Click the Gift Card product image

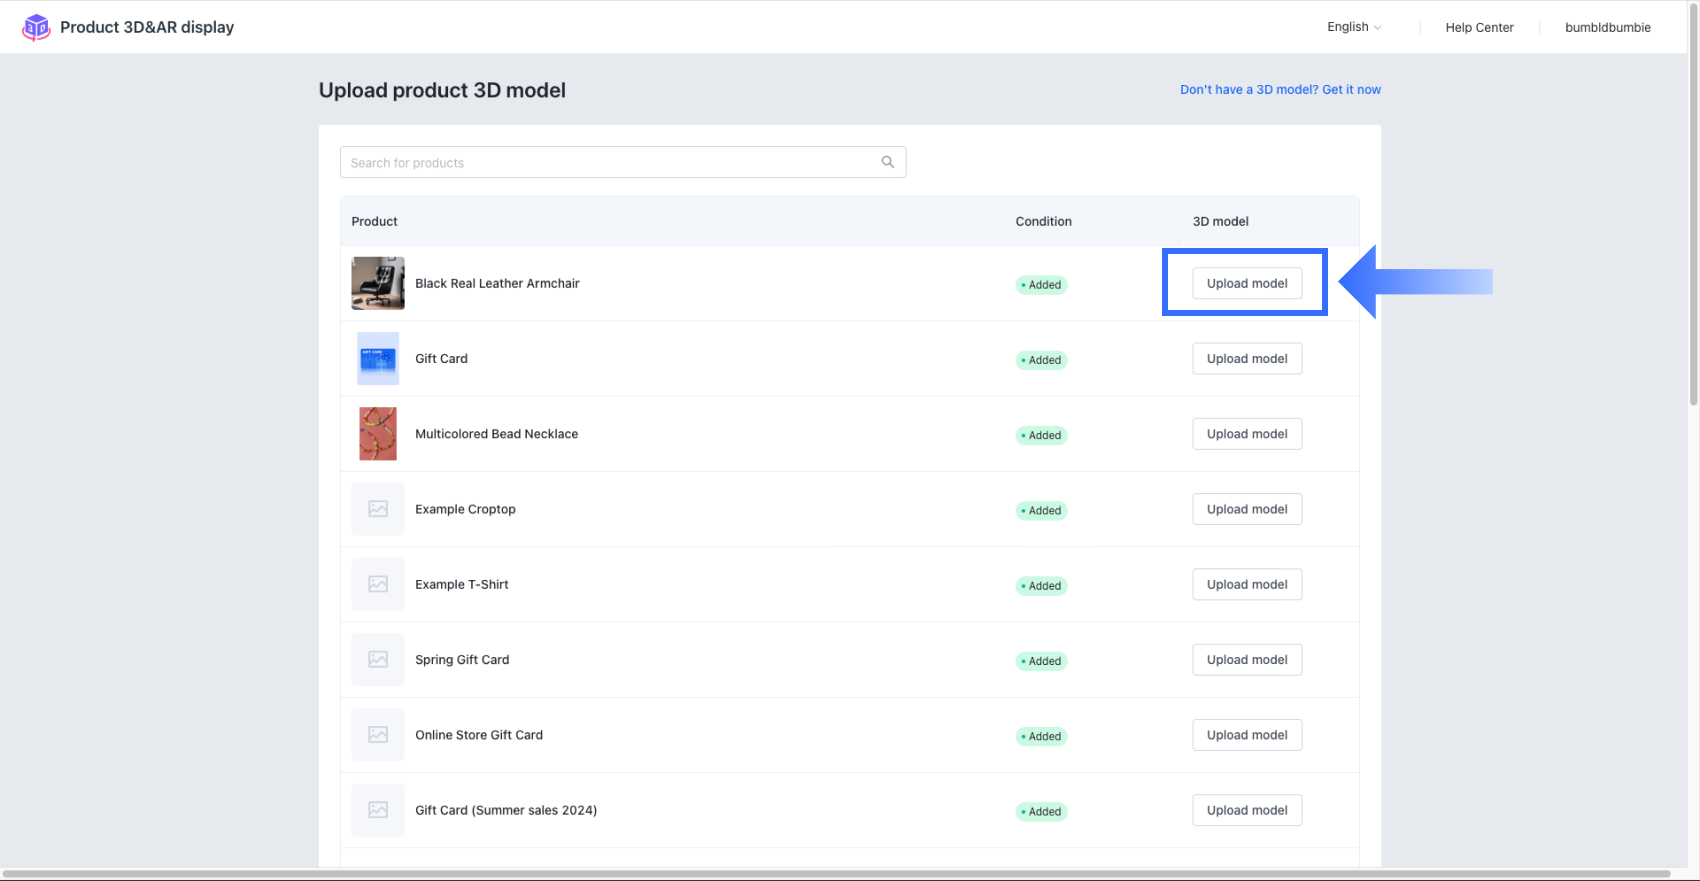pos(378,359)
